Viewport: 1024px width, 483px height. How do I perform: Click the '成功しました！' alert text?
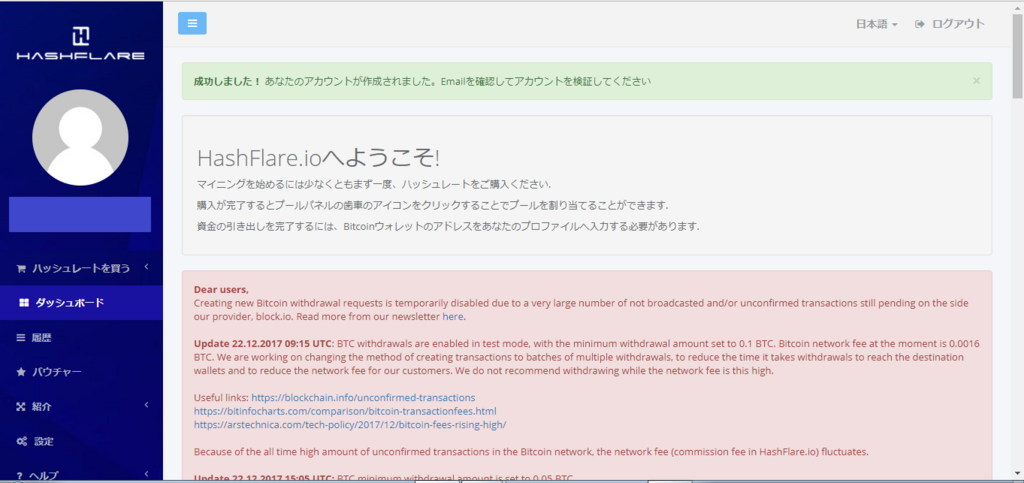227,82
